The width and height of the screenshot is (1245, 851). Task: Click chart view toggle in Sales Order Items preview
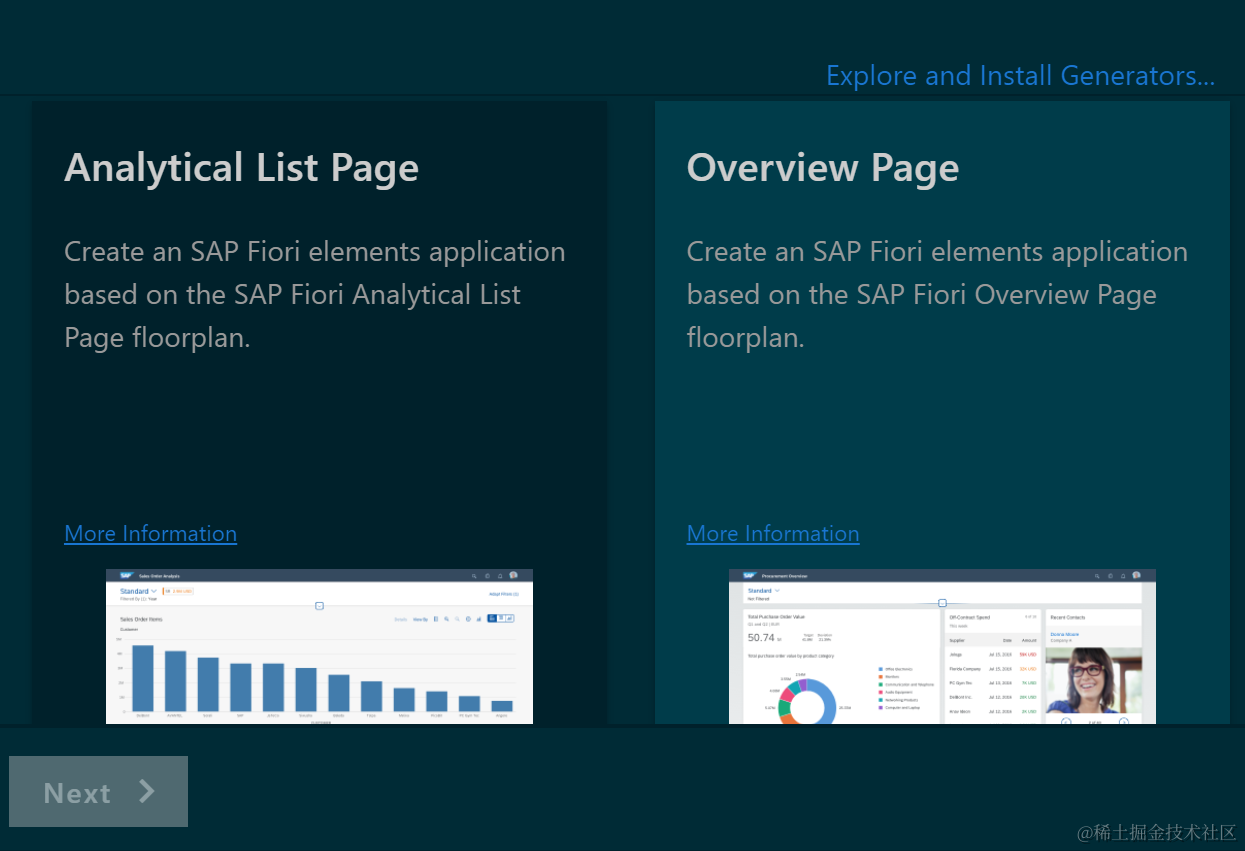coord(493,619)
